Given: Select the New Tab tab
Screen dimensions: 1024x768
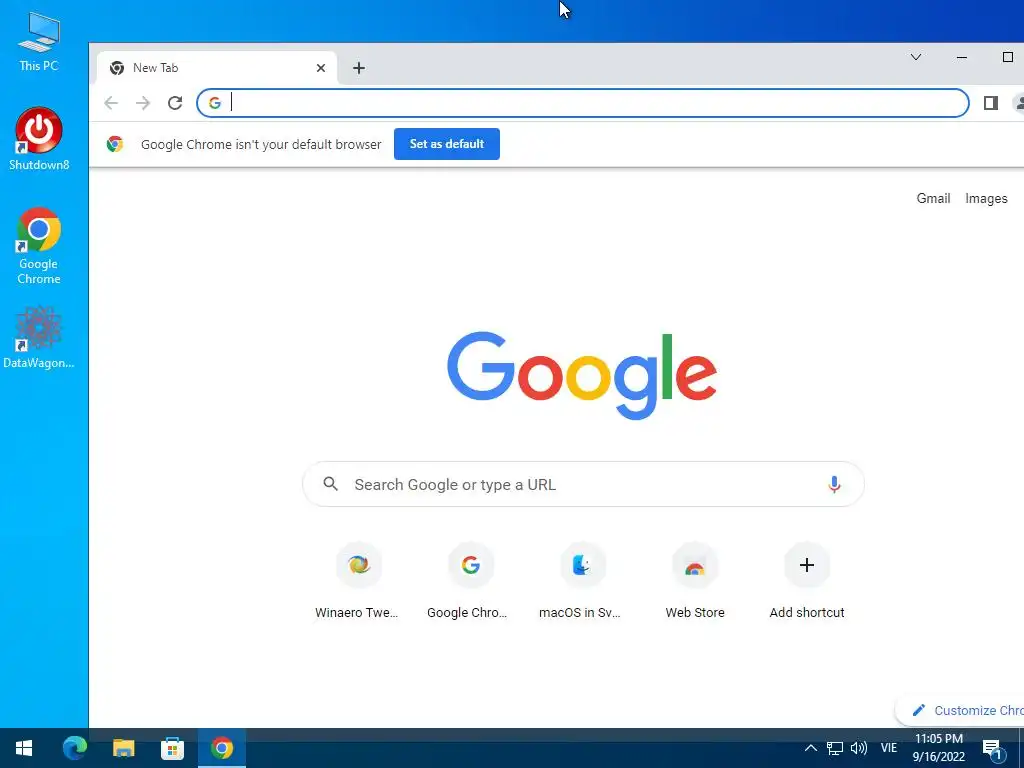Looking at the screenshot, I should pos(217,68).
